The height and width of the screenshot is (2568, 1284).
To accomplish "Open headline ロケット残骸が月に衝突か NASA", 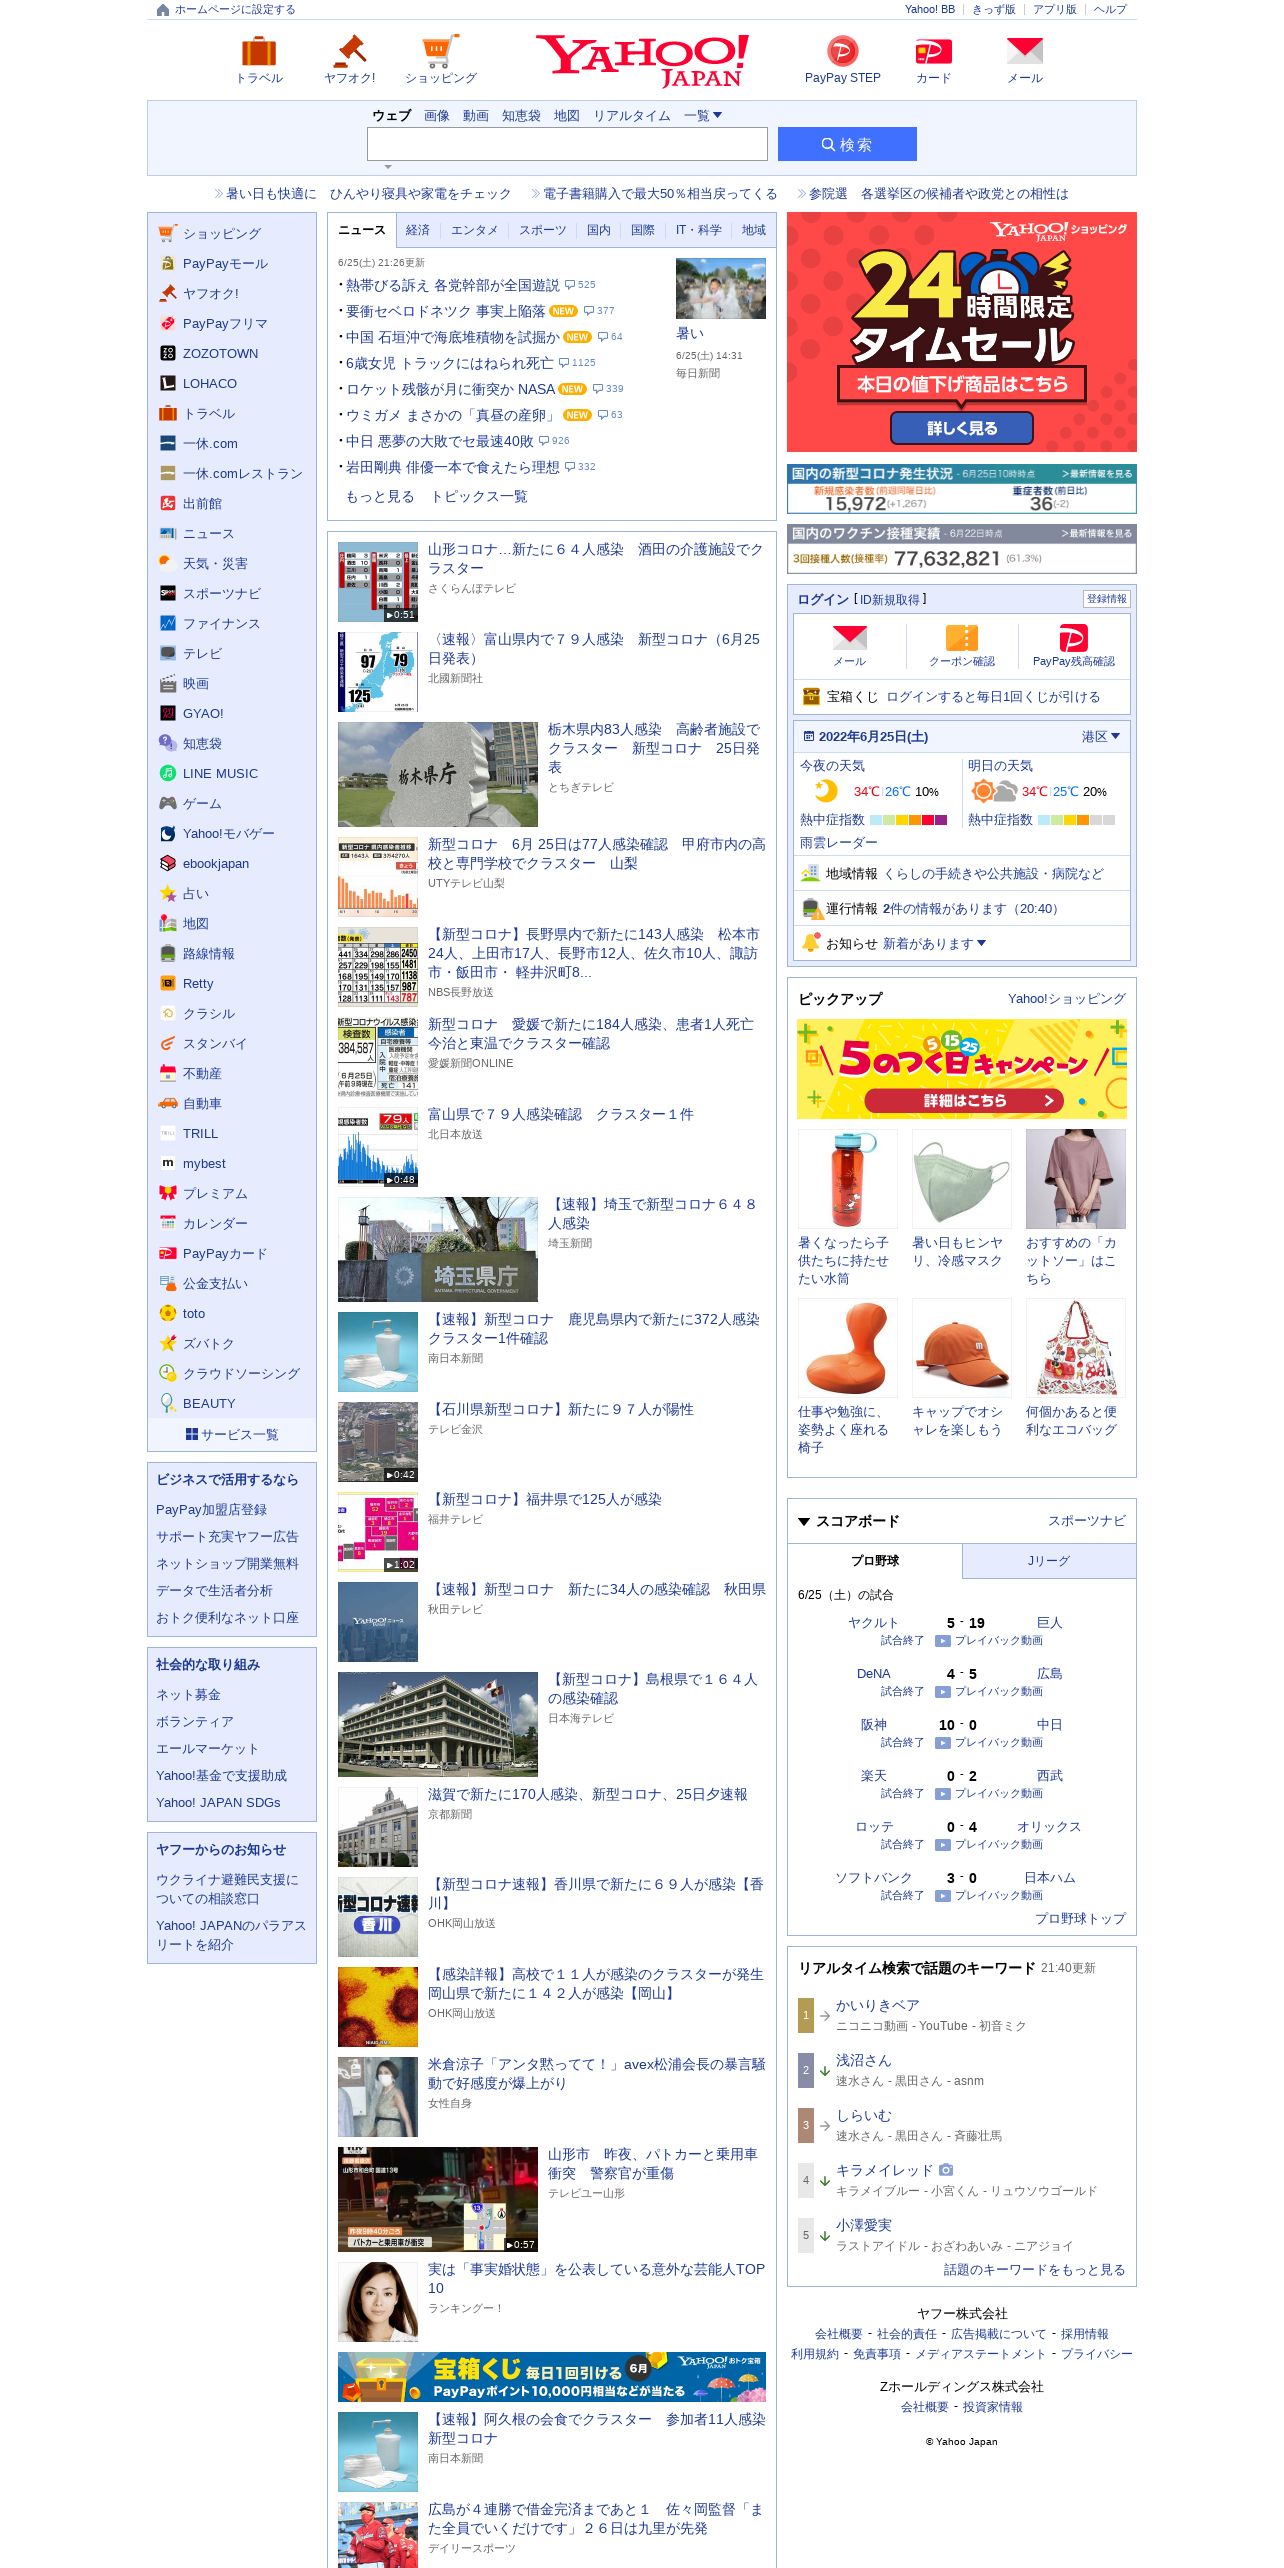I will tap(450, 390).
